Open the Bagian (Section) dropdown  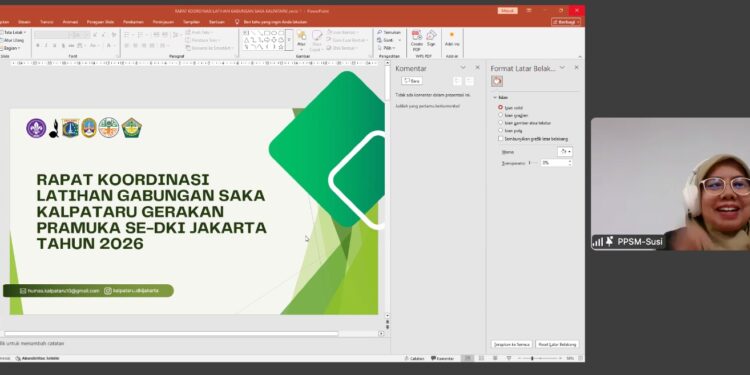tap(11, 48)
